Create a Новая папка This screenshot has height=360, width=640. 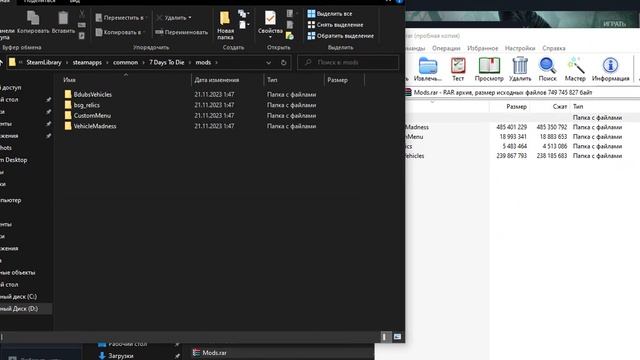point(225,25)
